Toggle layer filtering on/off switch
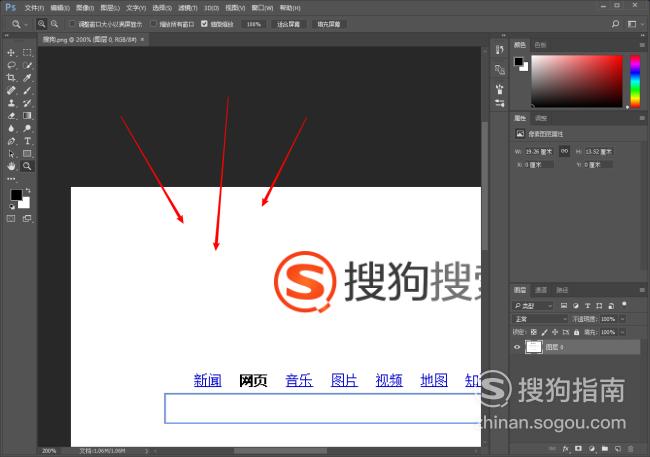This screenshot has height=457, width=650. pyautogui.click(x=624, y=305)
